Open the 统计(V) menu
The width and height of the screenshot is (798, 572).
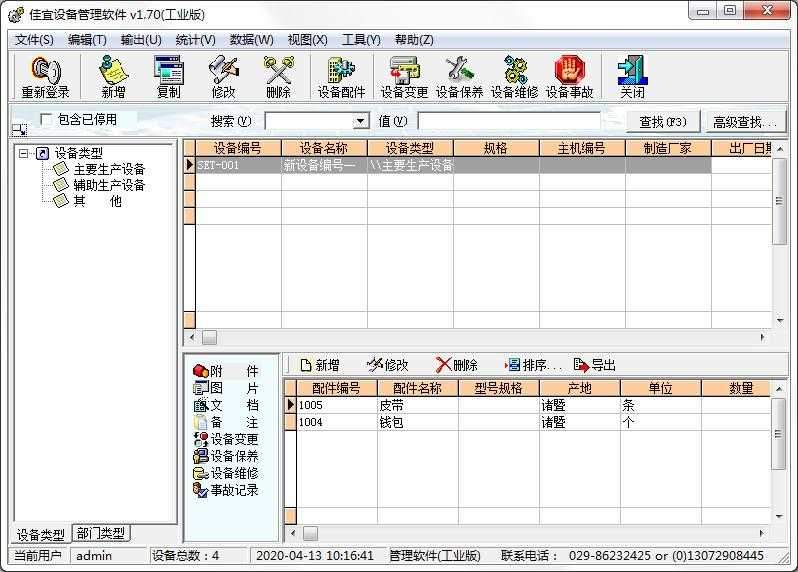[195, 40]
